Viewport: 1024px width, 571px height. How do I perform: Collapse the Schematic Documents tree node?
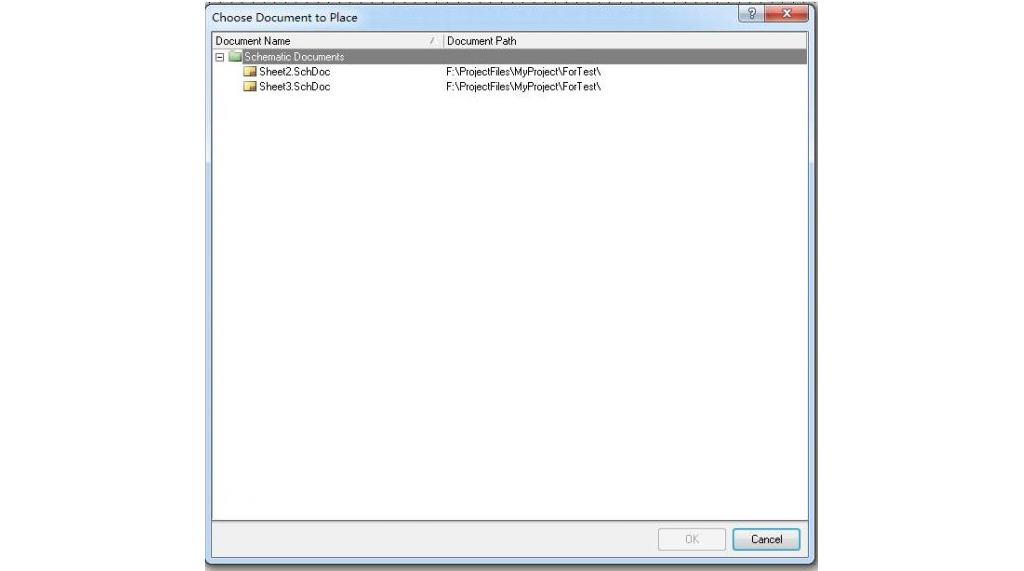pos(220,57)
